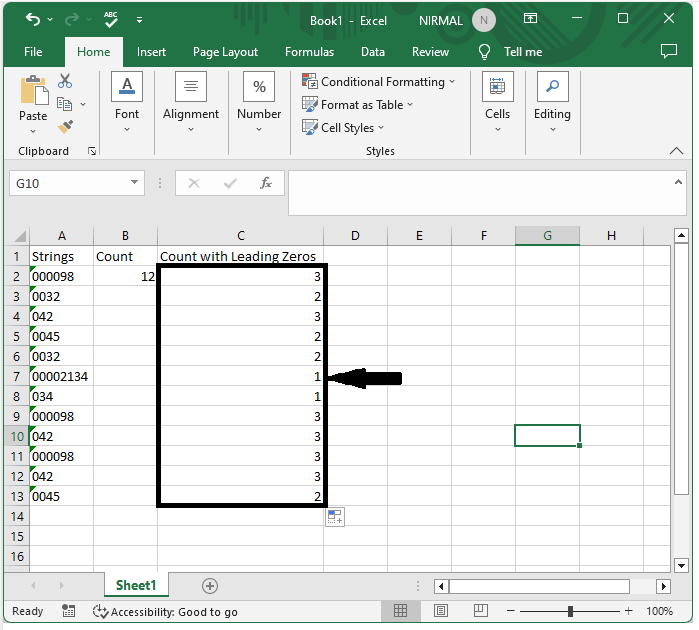Viewport: 699px width, 630px height.
Task: Collapse the ribbon with chevron
Action: click(x=676, y=151)
